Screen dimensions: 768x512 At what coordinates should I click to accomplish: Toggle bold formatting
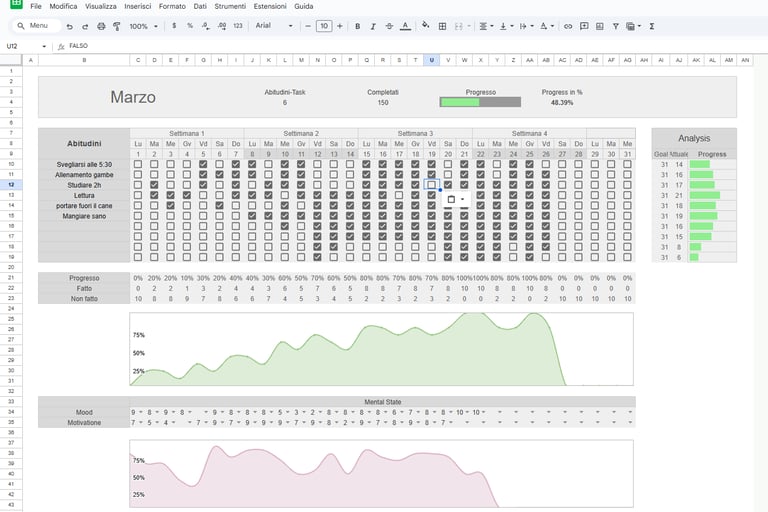coord(358,26)
